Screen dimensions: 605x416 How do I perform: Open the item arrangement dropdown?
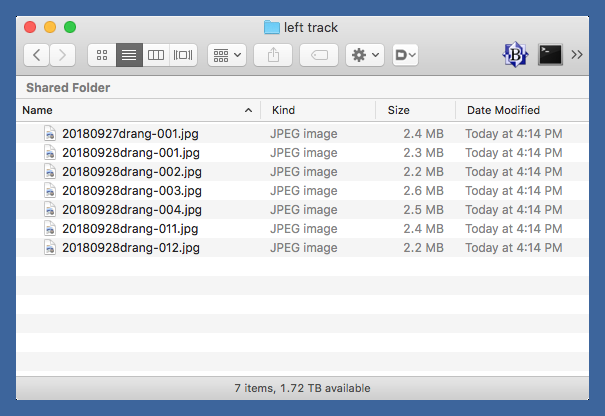227,56
